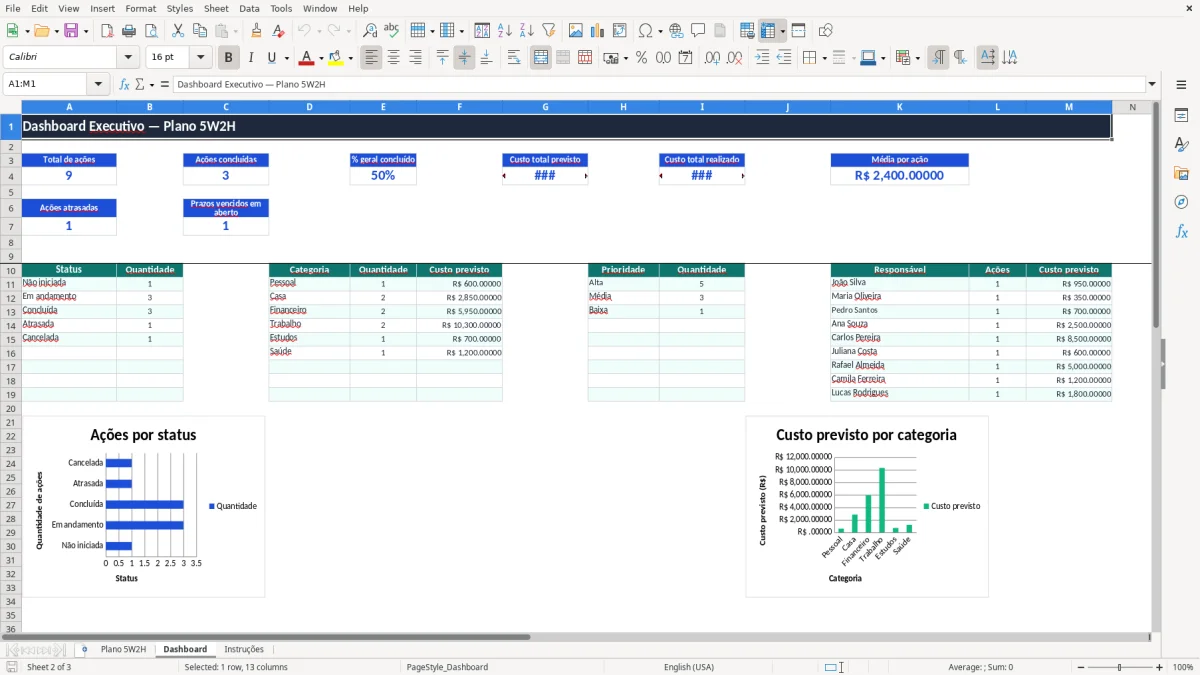1200x675 pixels.
Task: Click the Sort Ascending icon
Action: (x=504, y=31)
